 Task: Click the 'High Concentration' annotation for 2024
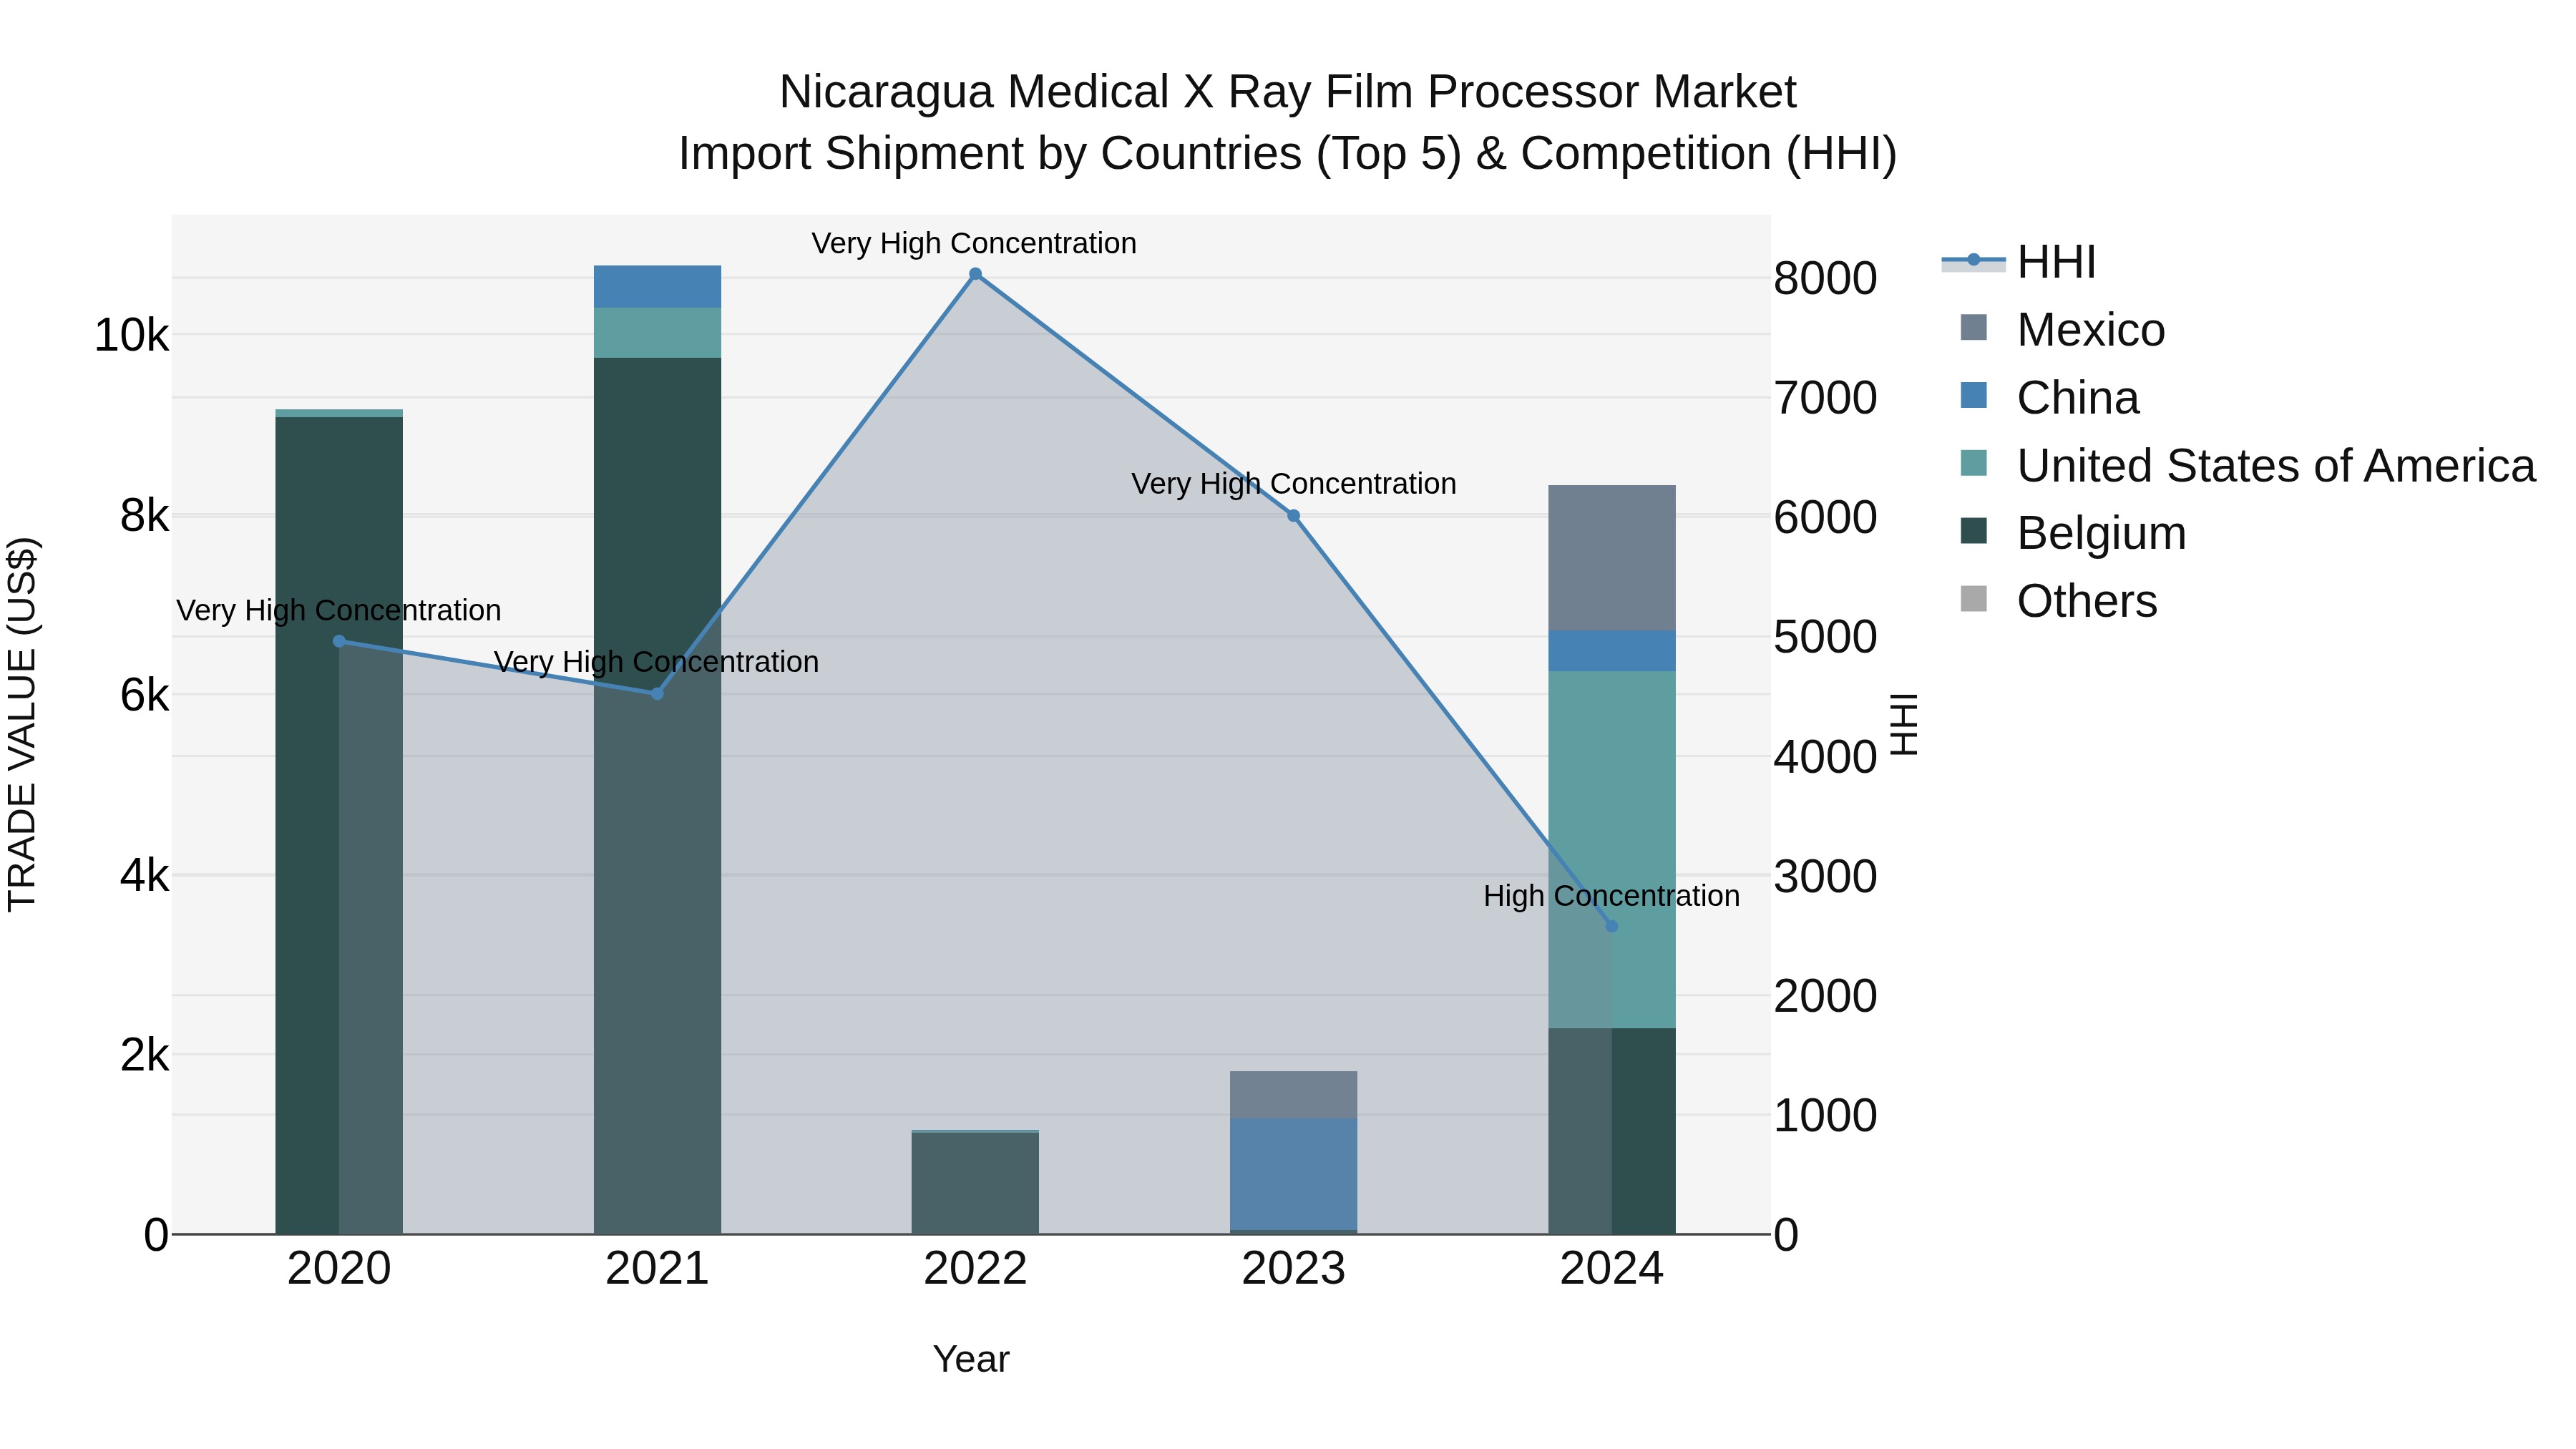(x=1611, y=896)
